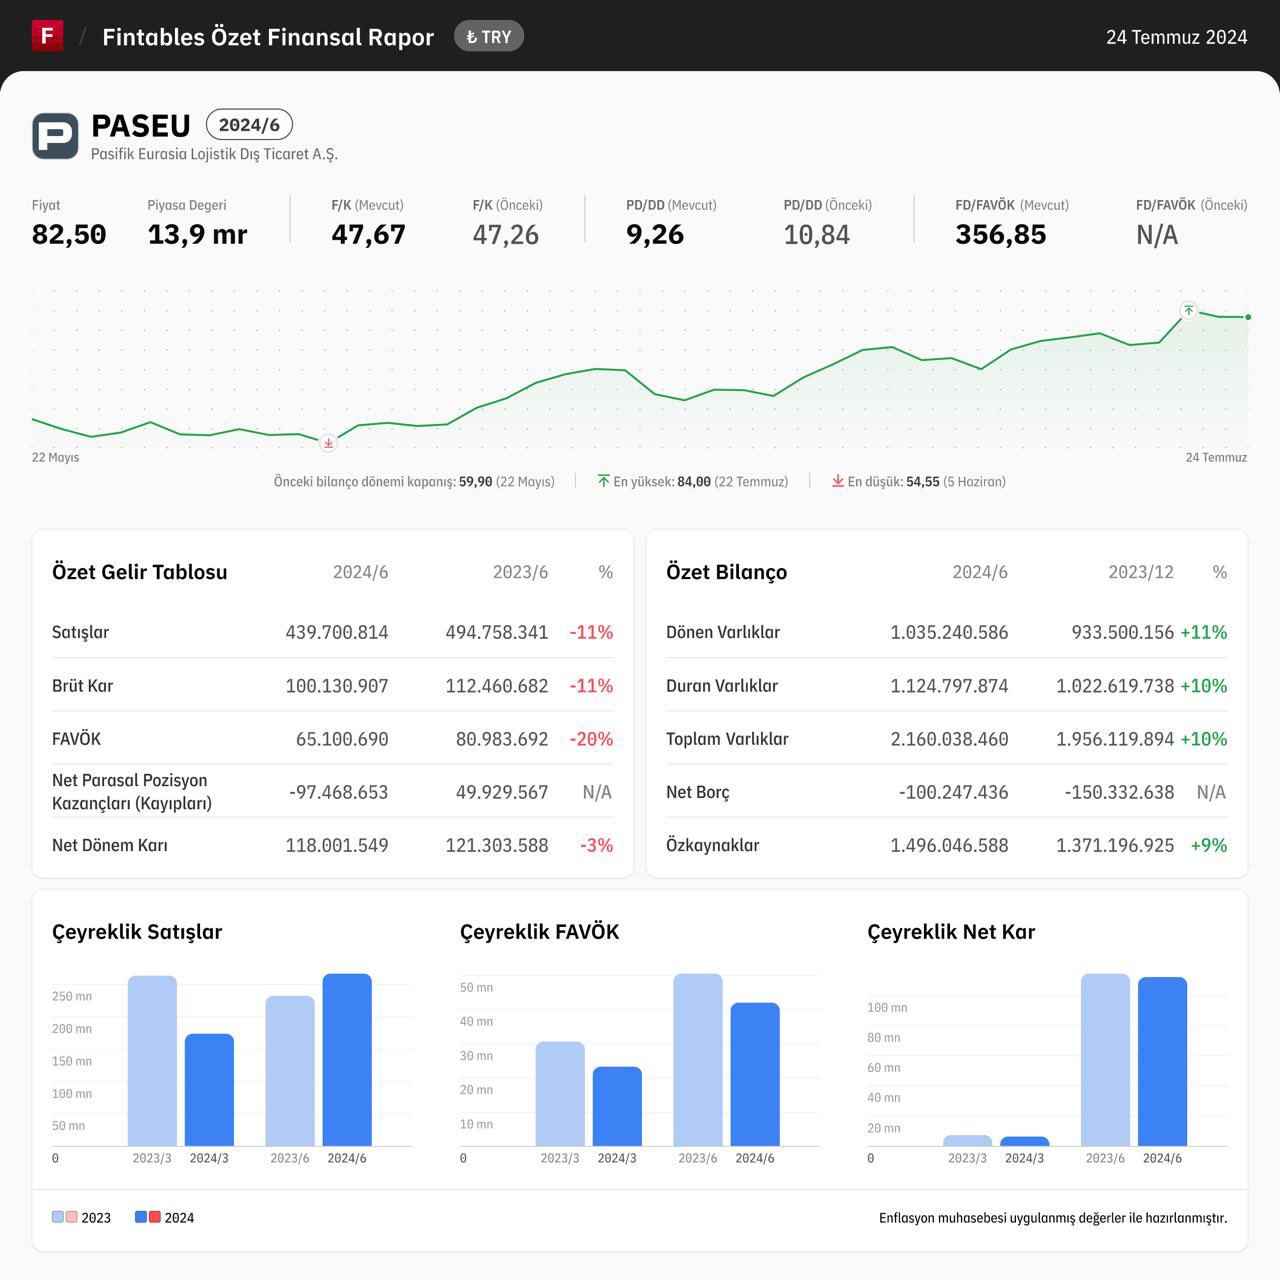Viewport: 1280px width, 1280px height.
Task: Click the Brüt Kar 2023/6 value 112.460.682
Action: (x=497, y=686)
